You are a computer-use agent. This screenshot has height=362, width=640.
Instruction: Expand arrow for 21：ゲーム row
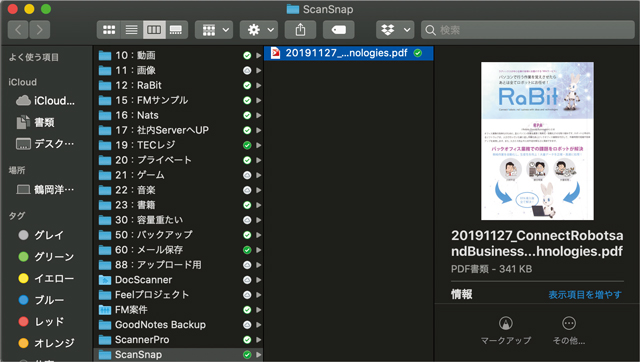[258, 175]
